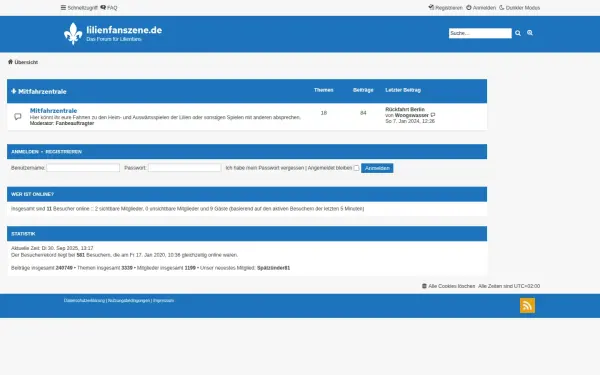Viewport: 600px width, 375px height.
Task: Click the Schnellzugriff hamburger icon
Action: coord(63,7)
